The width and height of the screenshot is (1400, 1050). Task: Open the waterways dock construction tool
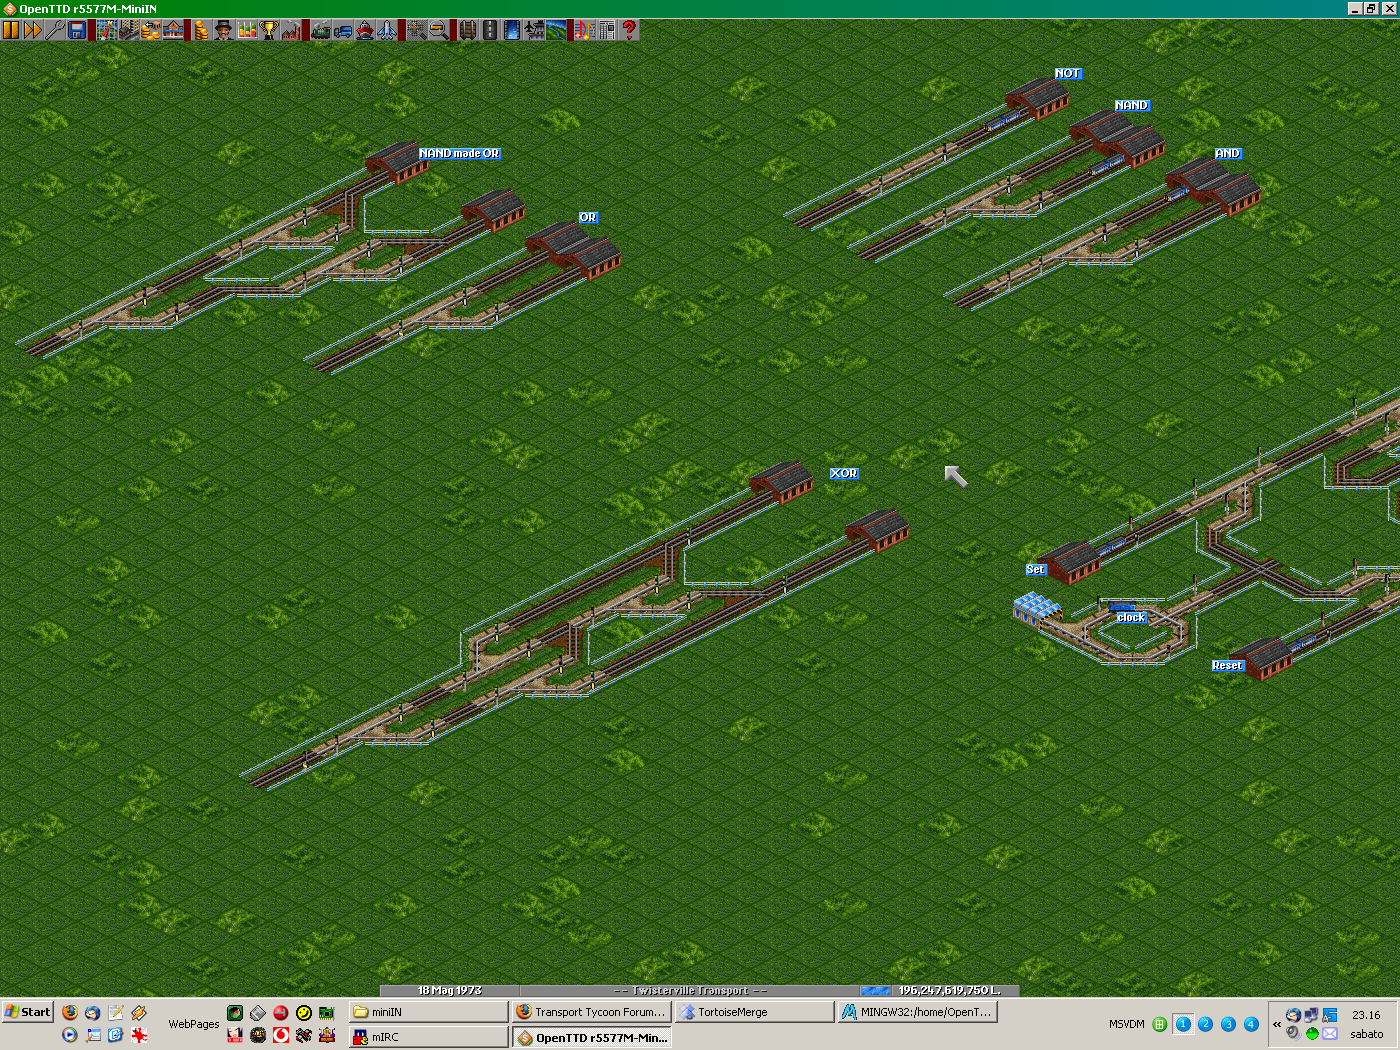point(511,30)
